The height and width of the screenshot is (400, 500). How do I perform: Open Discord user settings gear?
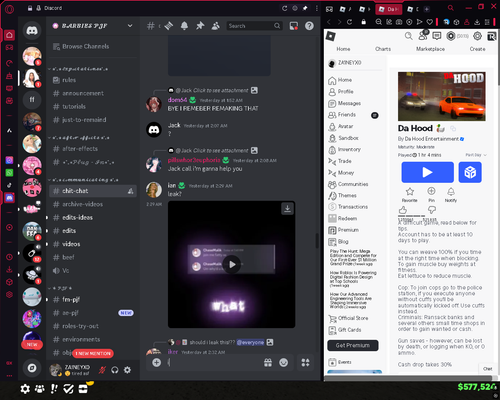pyautogui.click(x=127, y=370)
